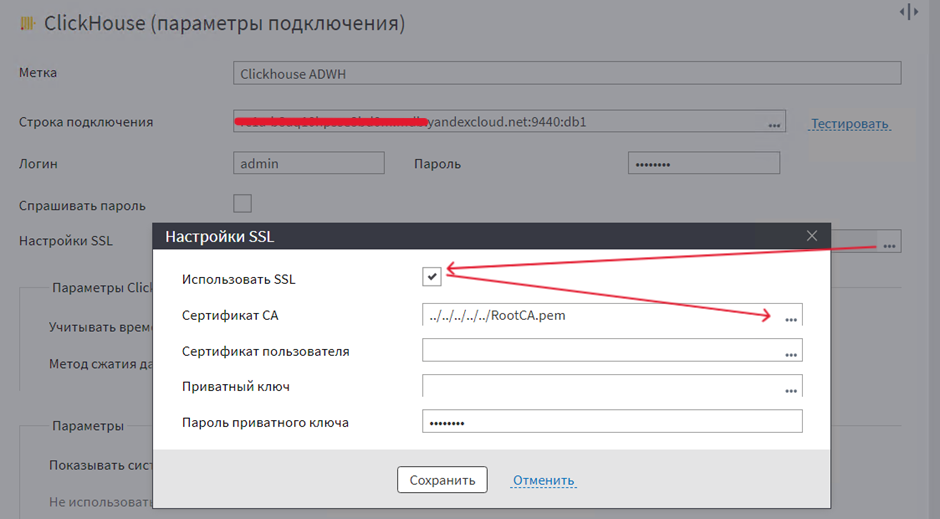Test connection with Тестировать link
This screenshot has width=940, height=519.
pyautogui.click(x=849, y=124)
